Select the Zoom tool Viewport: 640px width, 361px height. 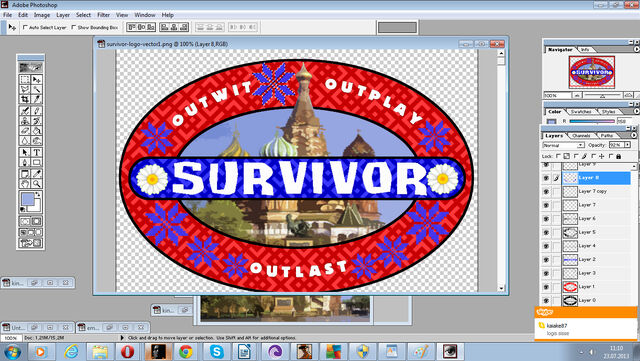[36, 184]
